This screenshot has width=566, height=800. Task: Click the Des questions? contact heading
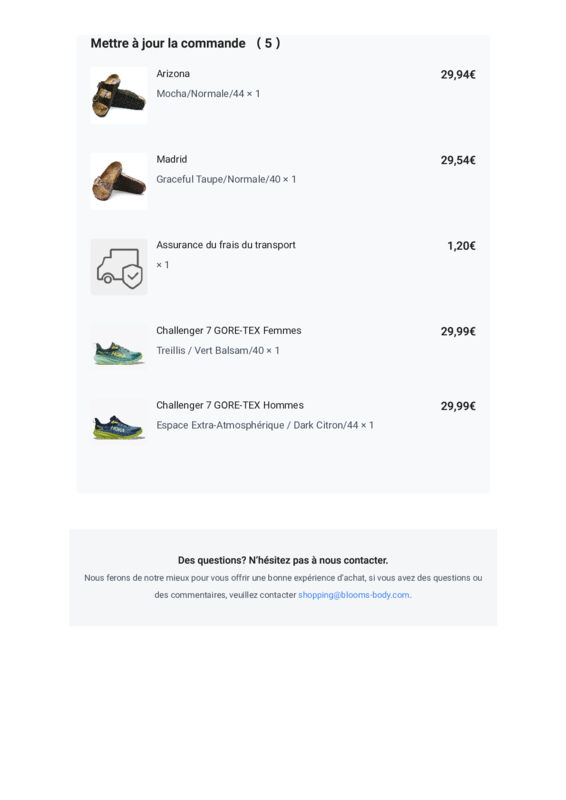coord(283,560)
